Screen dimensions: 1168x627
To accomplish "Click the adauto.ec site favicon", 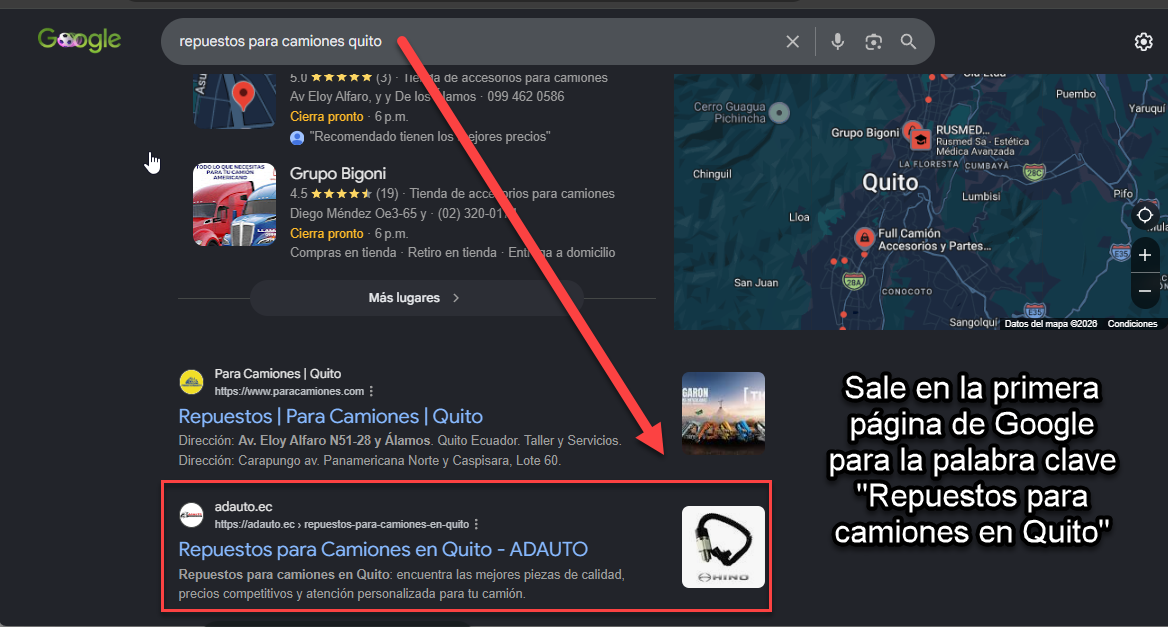I will click(191, 515).
